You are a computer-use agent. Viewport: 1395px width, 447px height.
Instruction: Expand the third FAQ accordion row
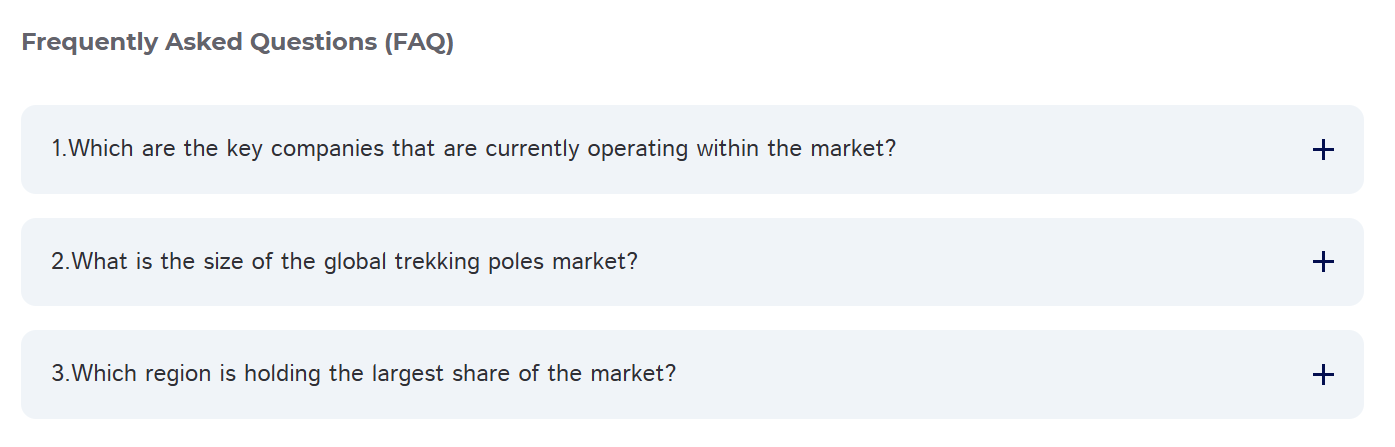pos(690,375)
